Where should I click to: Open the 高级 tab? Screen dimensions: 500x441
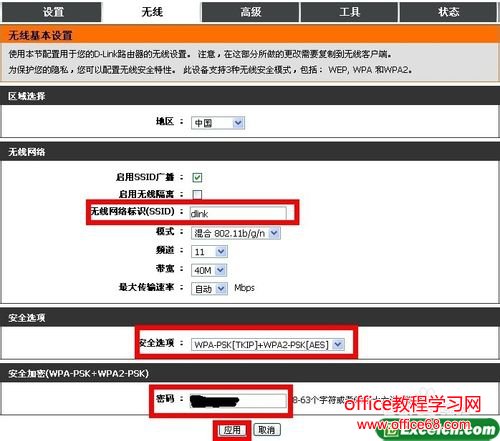pos(250,12)
